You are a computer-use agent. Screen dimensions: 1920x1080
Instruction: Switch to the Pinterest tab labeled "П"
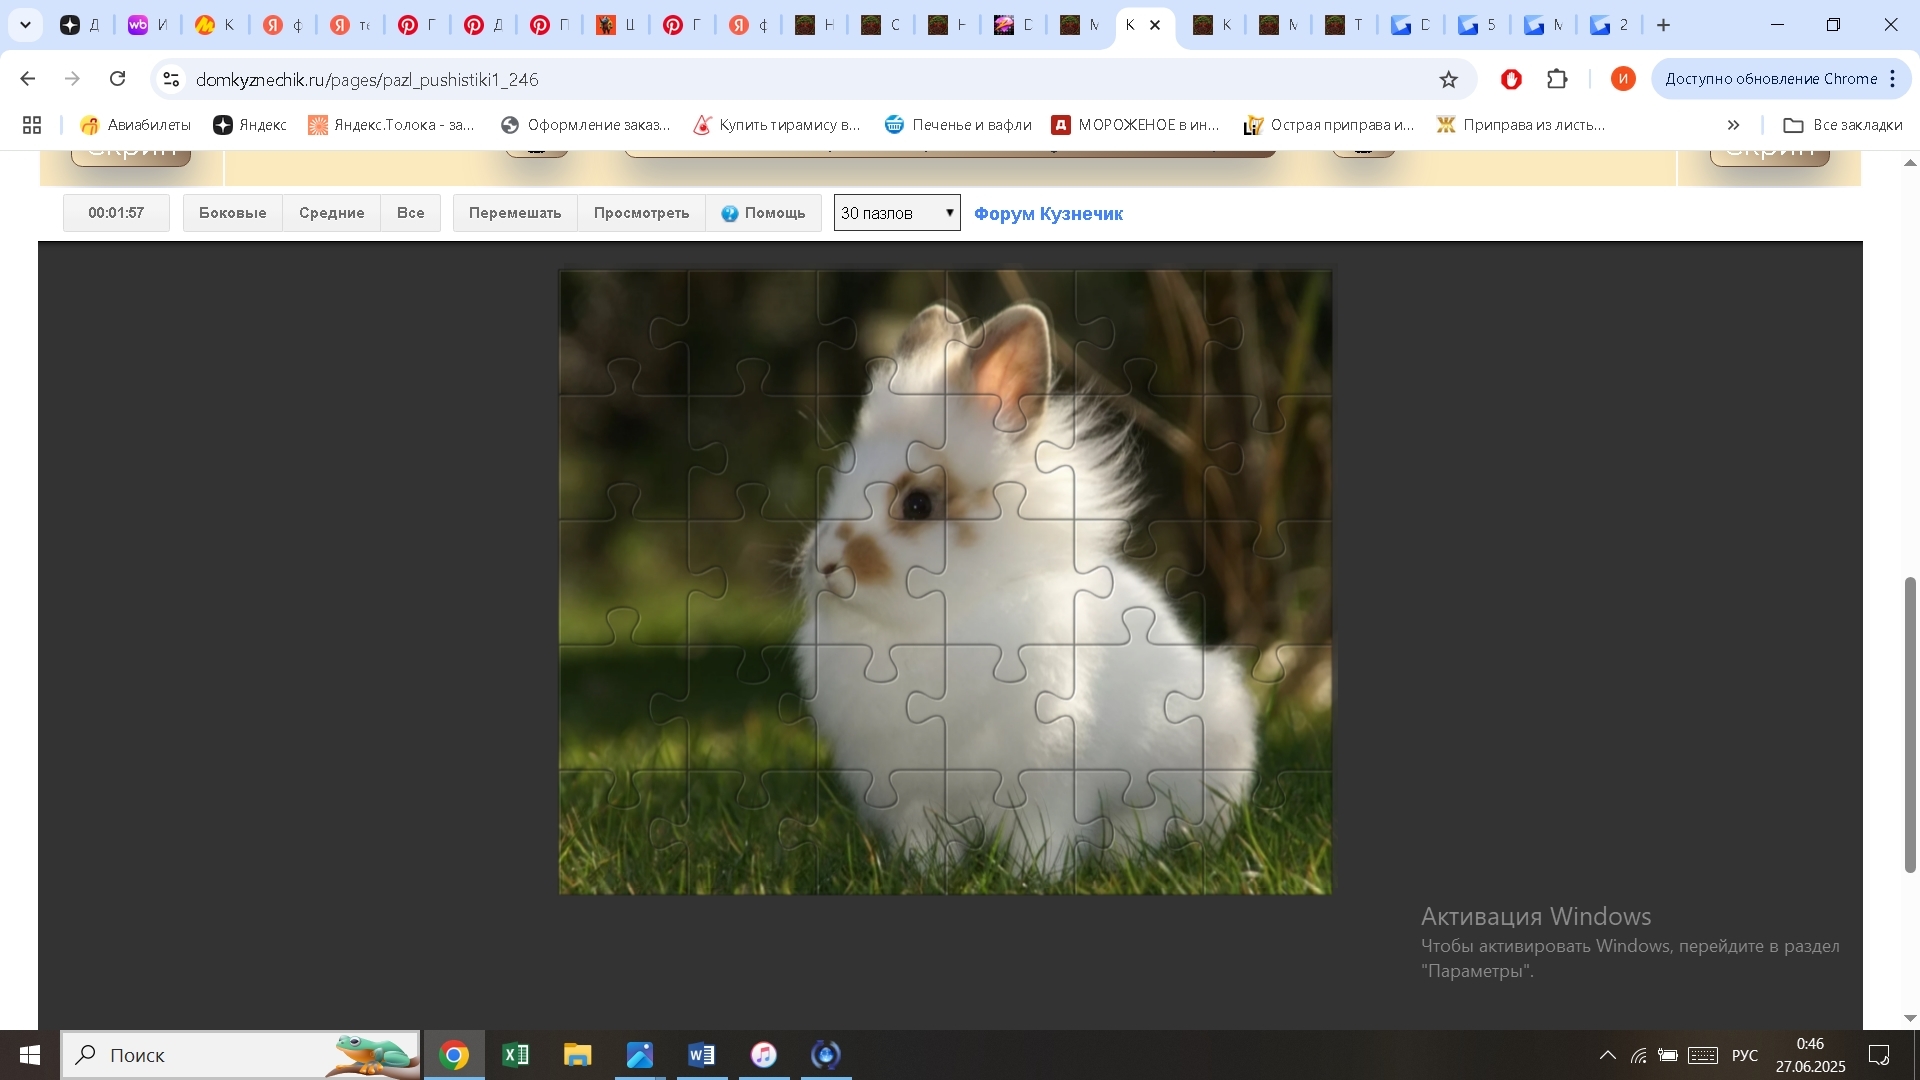coord(551,25)
